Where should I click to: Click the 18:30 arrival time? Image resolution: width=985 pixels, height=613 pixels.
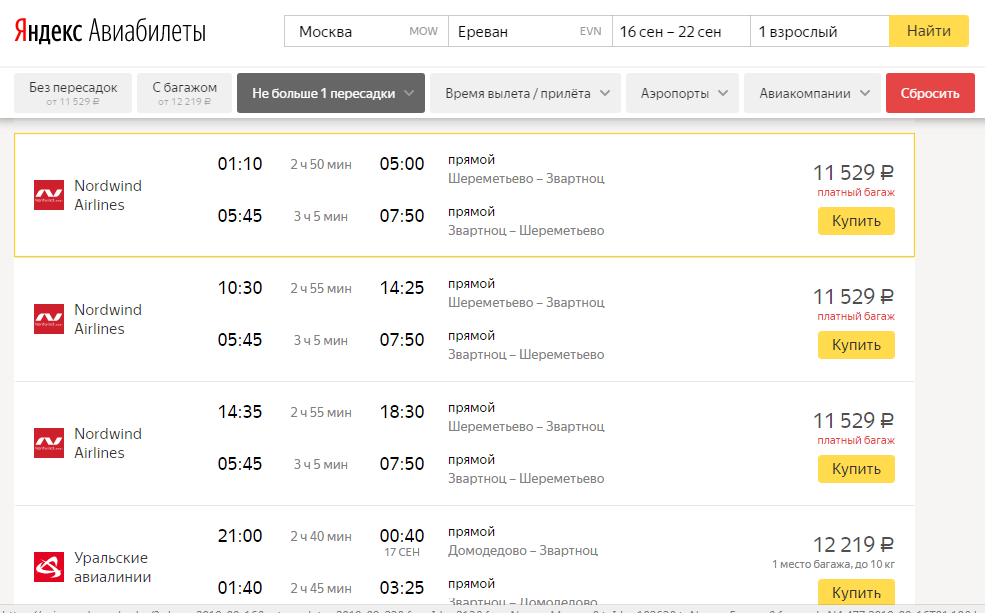click(x=402, y=411)
